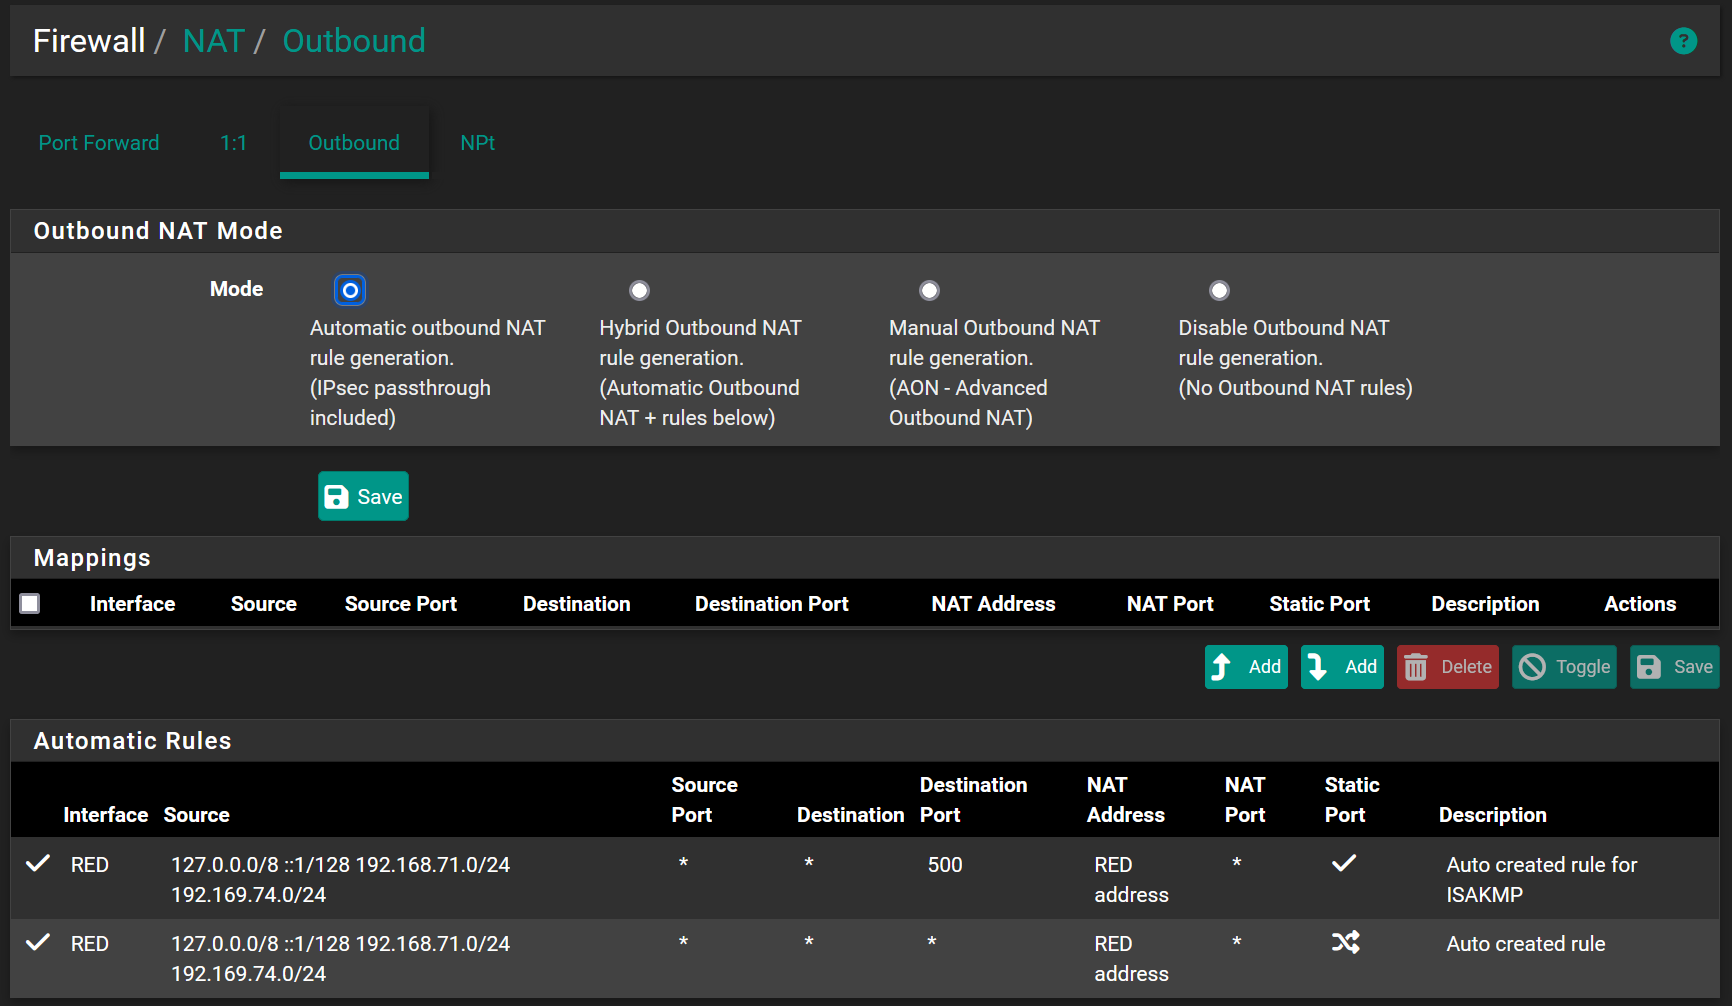Select Disable Outbound NAT rule generation mode
Viewport: 1732px width, 1006px height.
pyautogui.click(x=1219, y=290)
